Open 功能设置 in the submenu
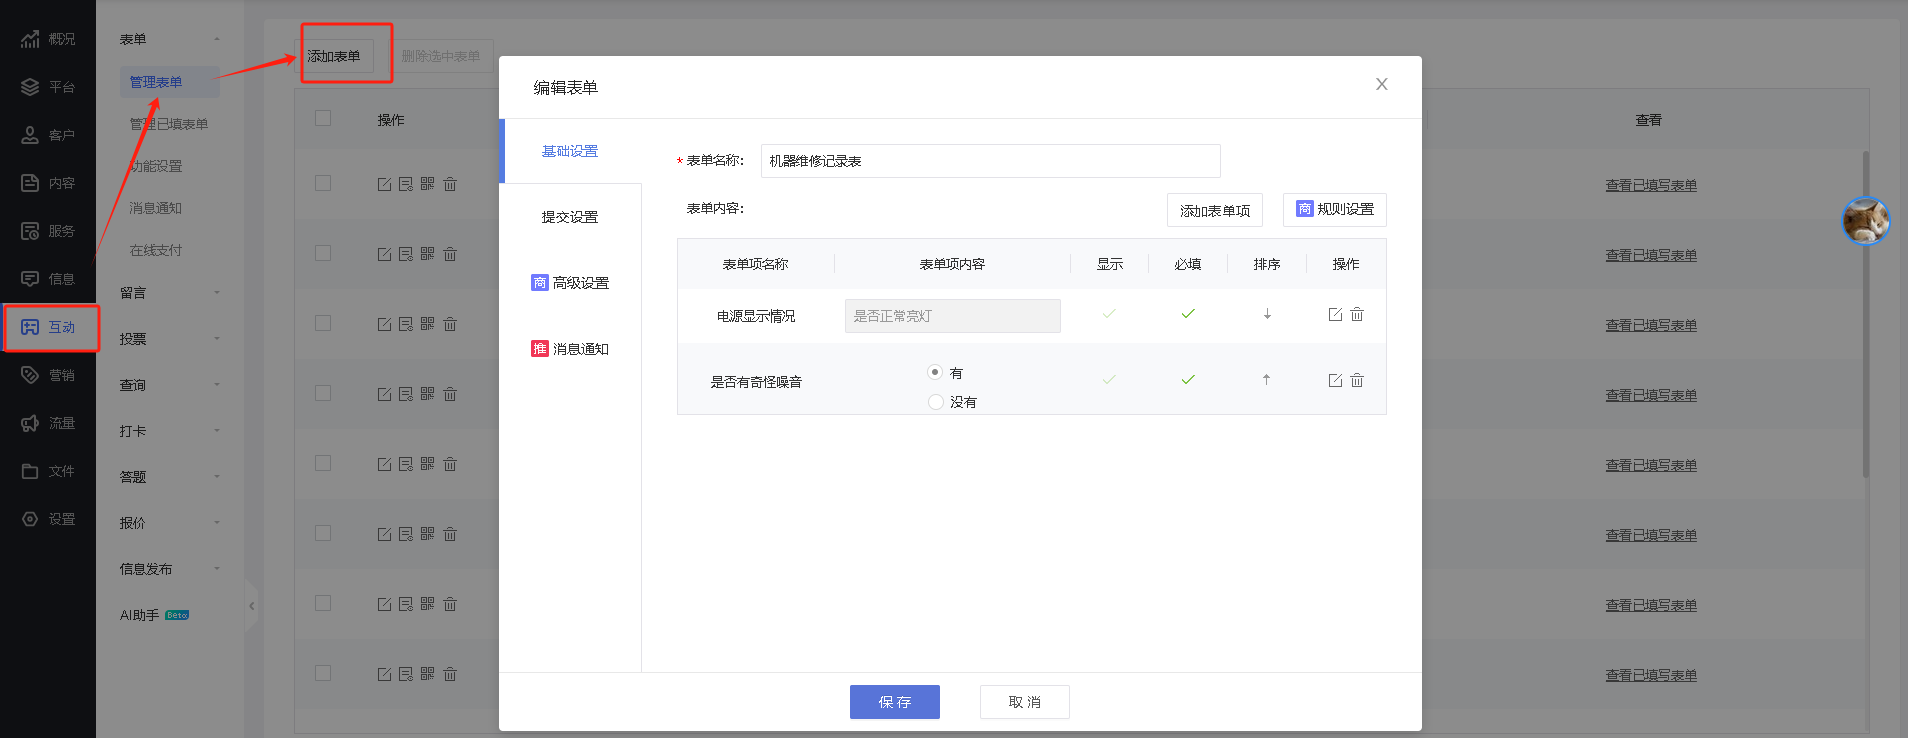Image resolution: width=1908 pixels, height=738 pixels. pyautogui.click(x=156, y=166)
